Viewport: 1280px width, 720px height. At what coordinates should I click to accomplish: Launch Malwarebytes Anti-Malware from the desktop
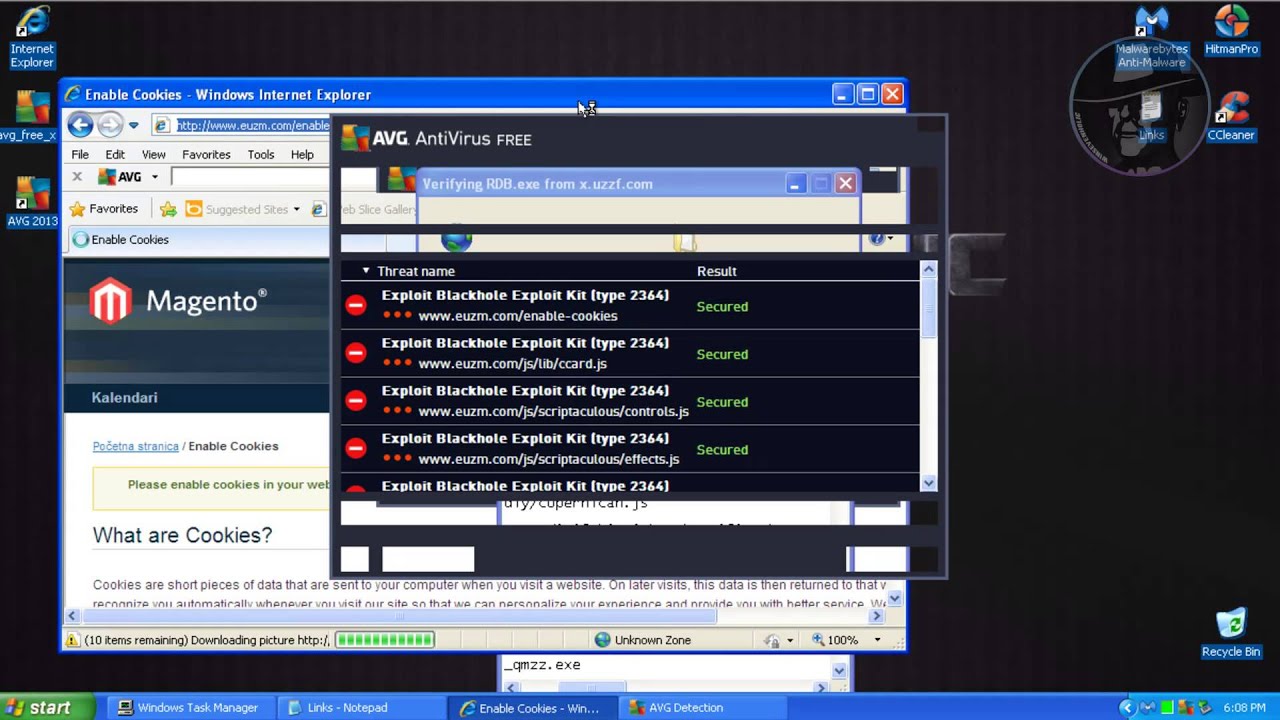pos(1152,37)
